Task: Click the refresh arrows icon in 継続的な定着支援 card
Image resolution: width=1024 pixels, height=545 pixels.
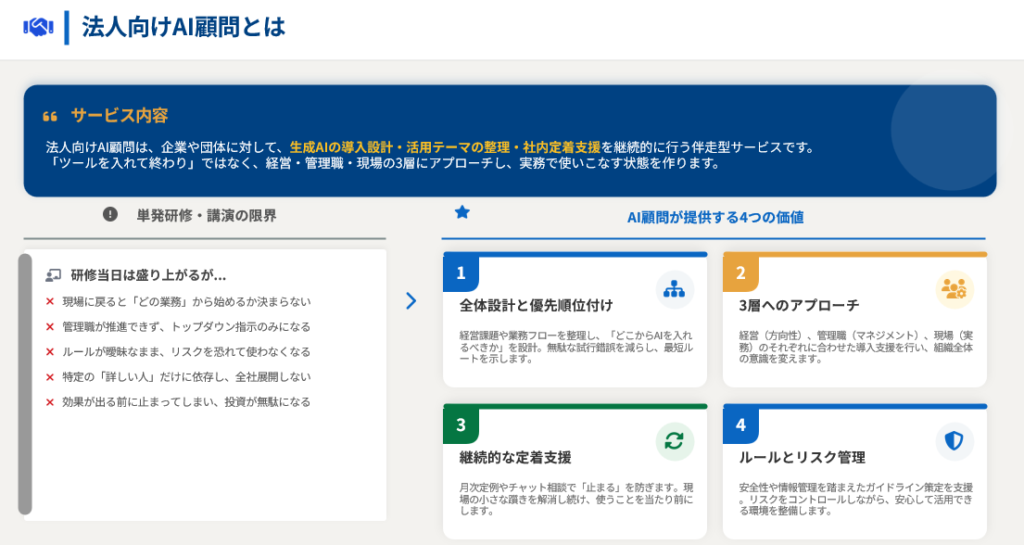Action: (674, 441)
